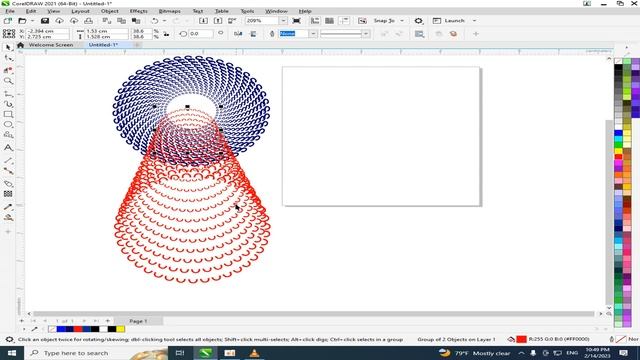Toggle show grid button

pos(329,21)
